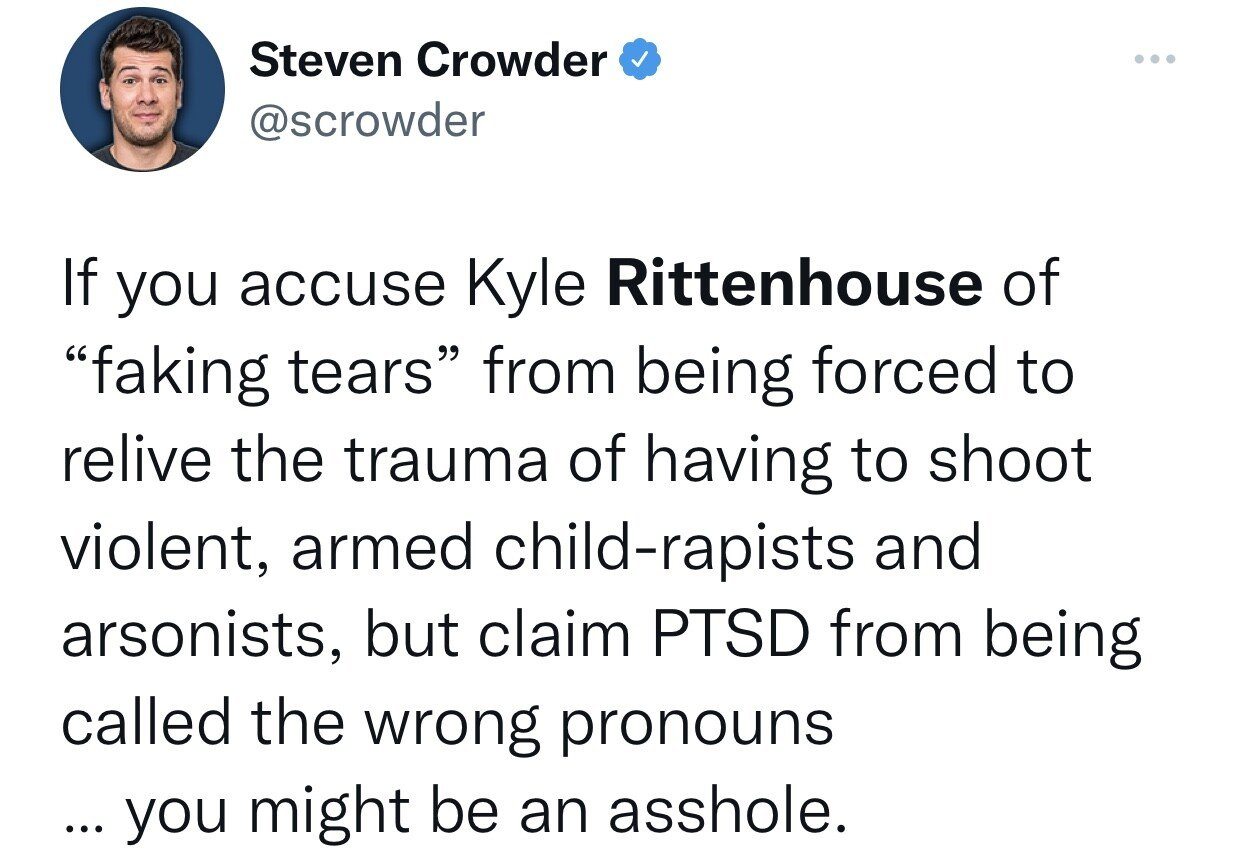Viewport: 1242px width, 856px height.
Task: Click the Steven Crowder display name
Action: [x=428, y=62]
